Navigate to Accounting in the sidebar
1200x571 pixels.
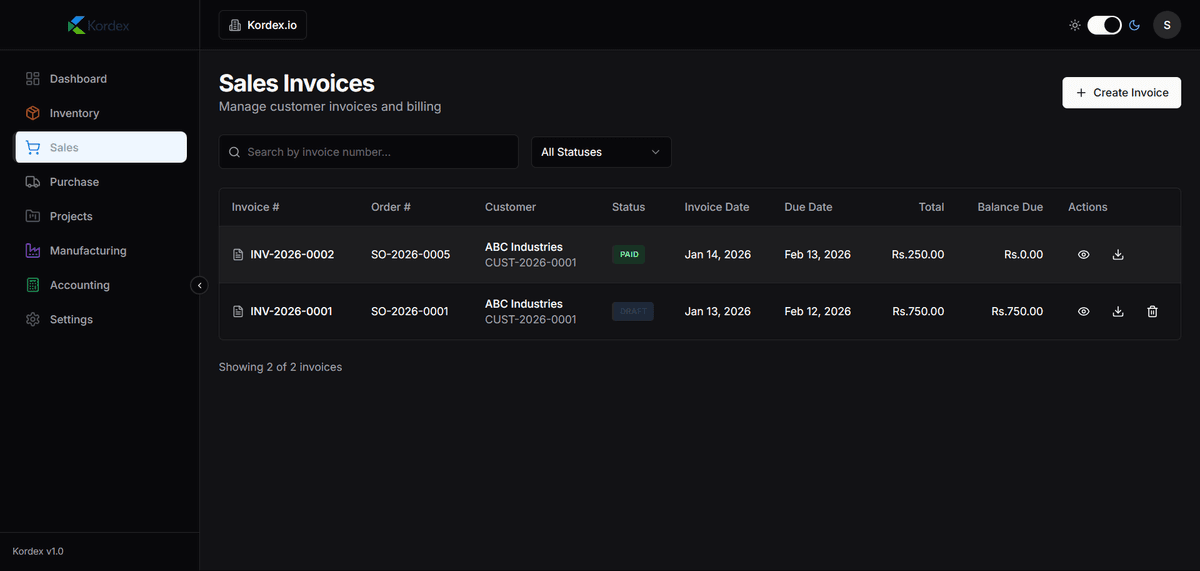[79, 285]
